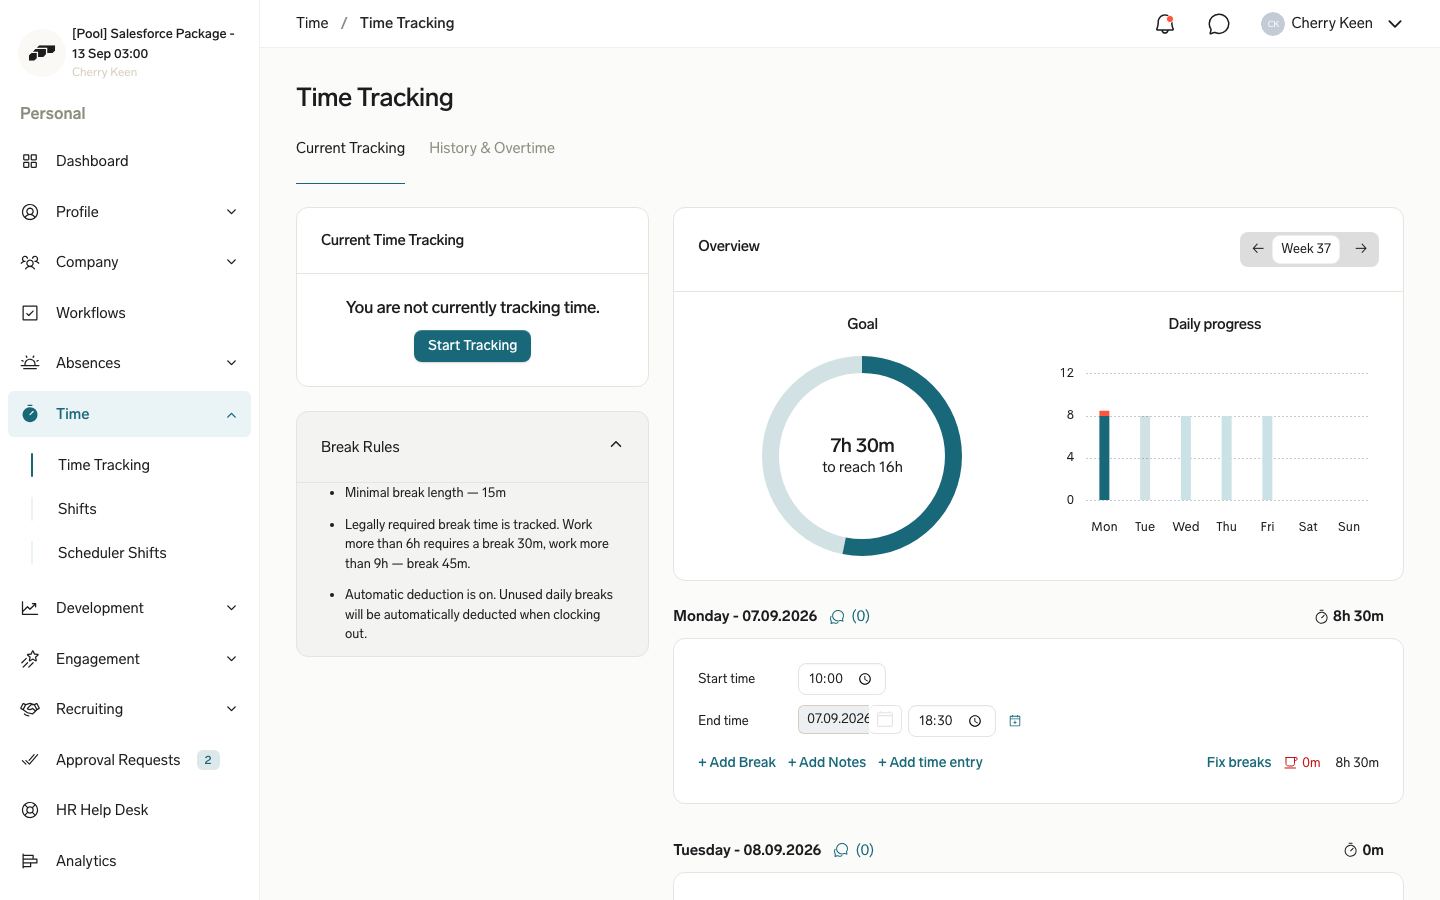Viewport: 1440px width, 900px height.
Task: Expand the Absences section chevron
Action: pyautogui.click(x=232, y=363)
